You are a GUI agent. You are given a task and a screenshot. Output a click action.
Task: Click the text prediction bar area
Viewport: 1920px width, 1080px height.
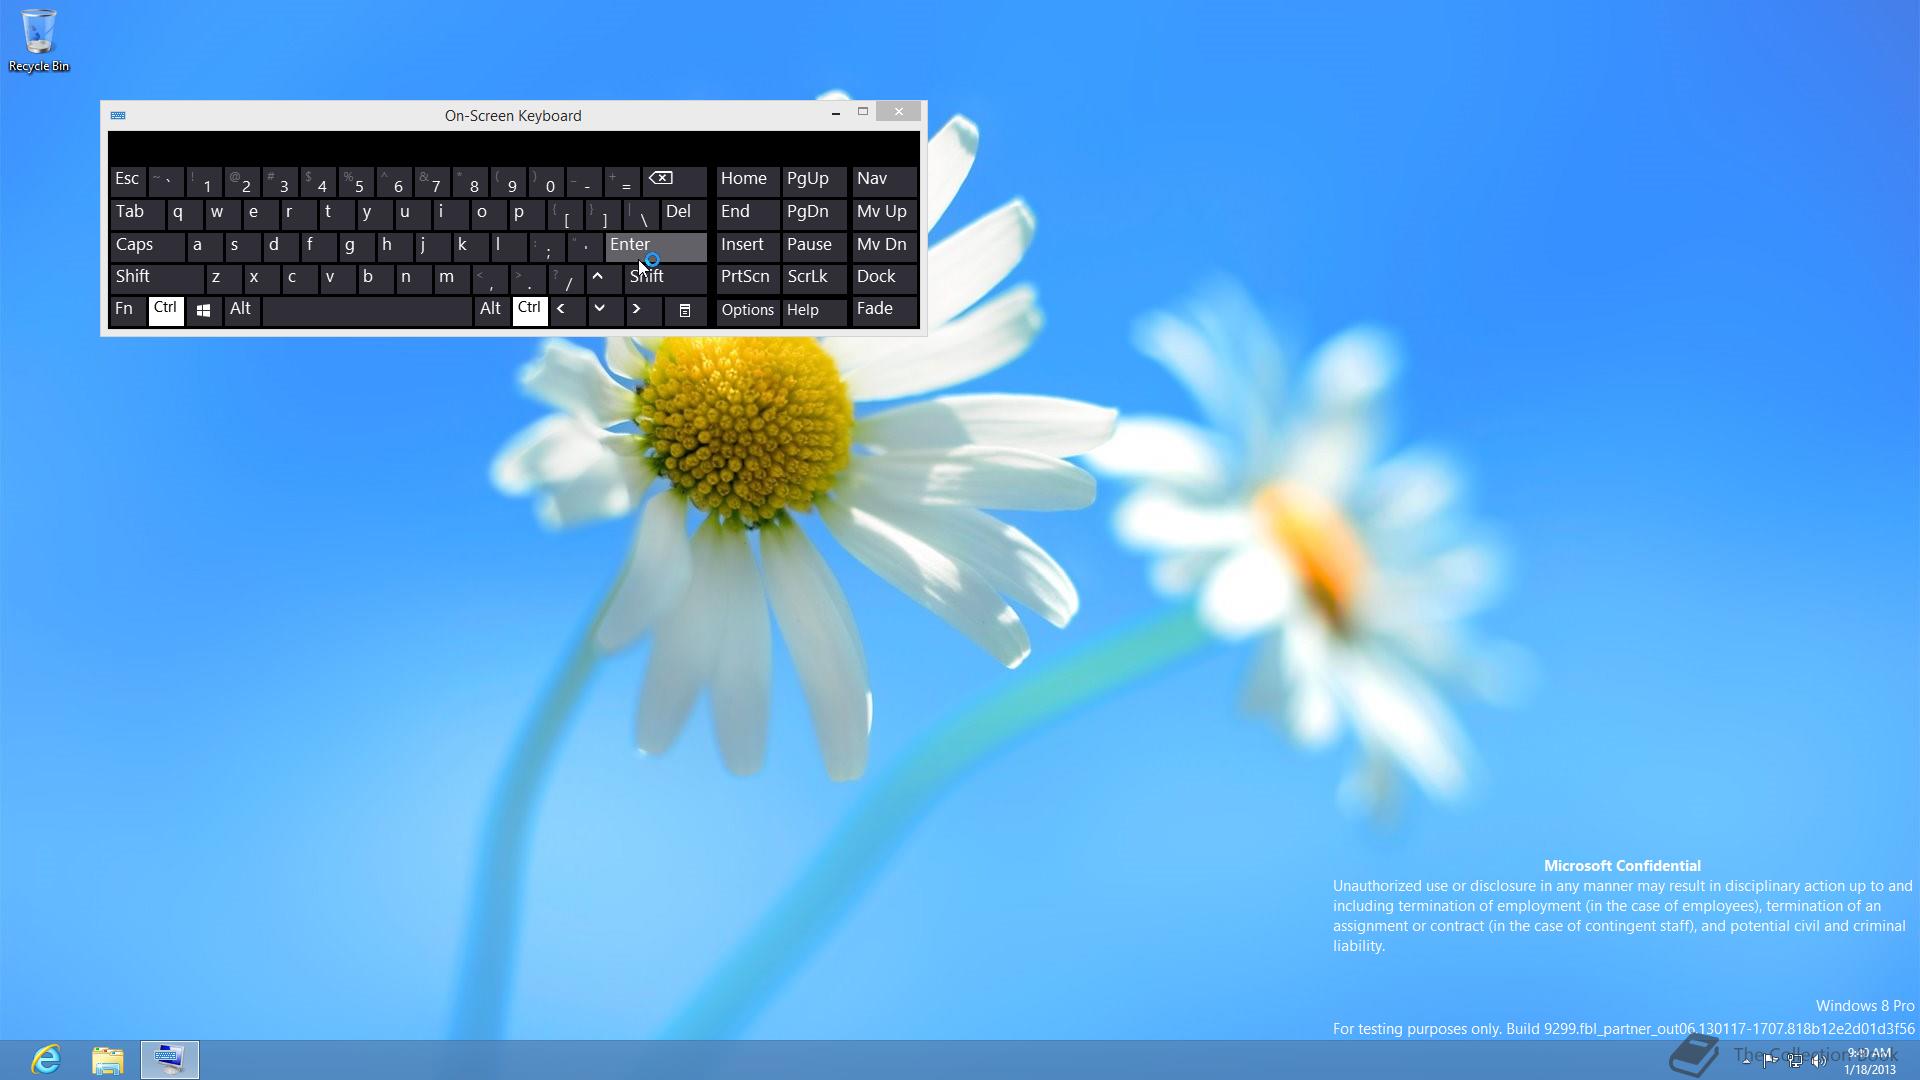pyautogui.click(x=513, y=147)
